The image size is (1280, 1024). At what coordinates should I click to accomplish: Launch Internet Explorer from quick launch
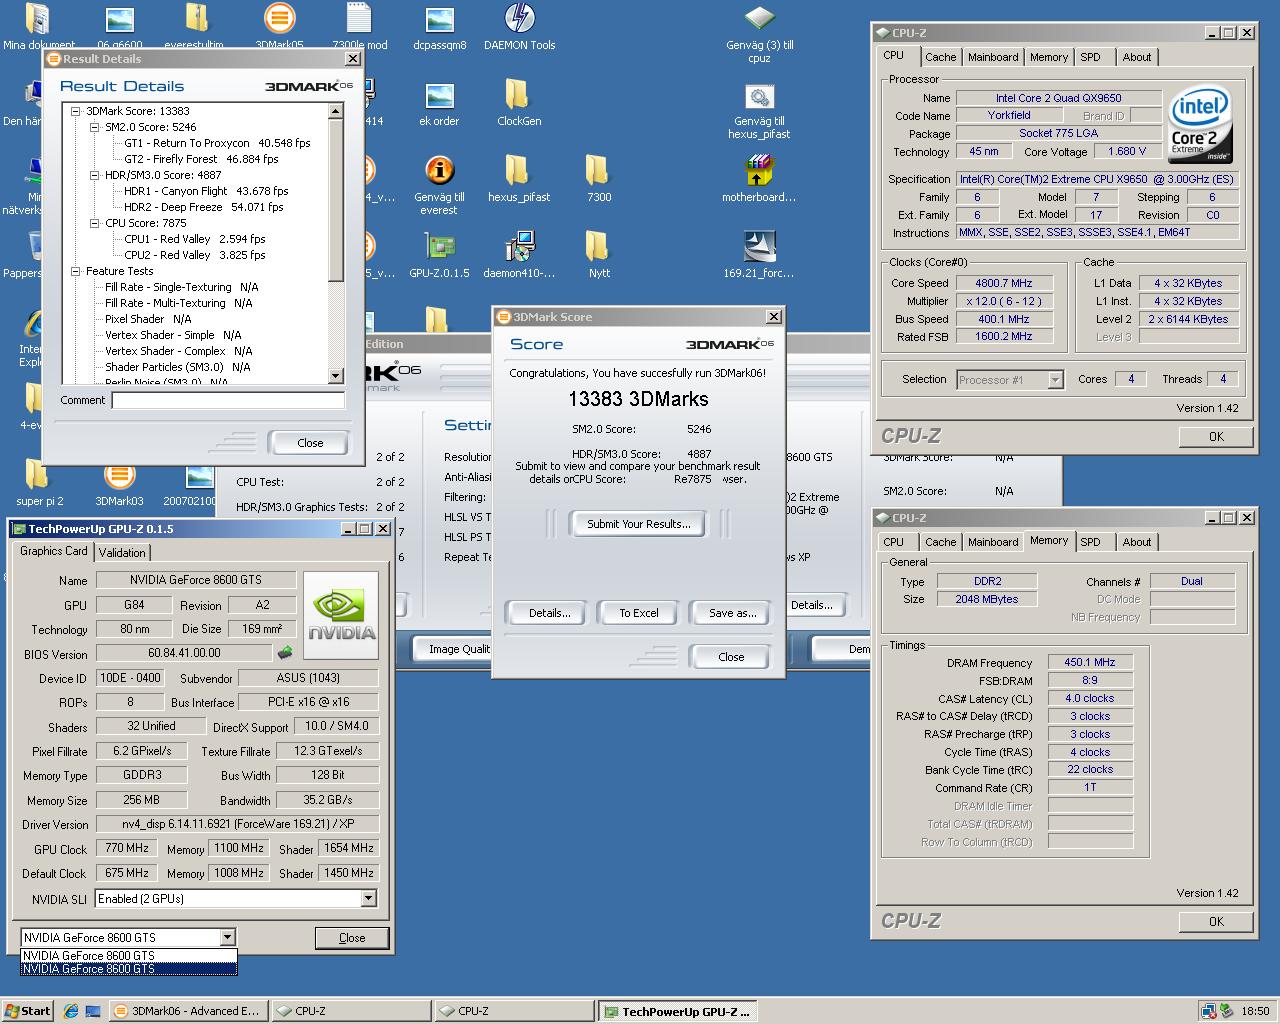click(71, 1011)
